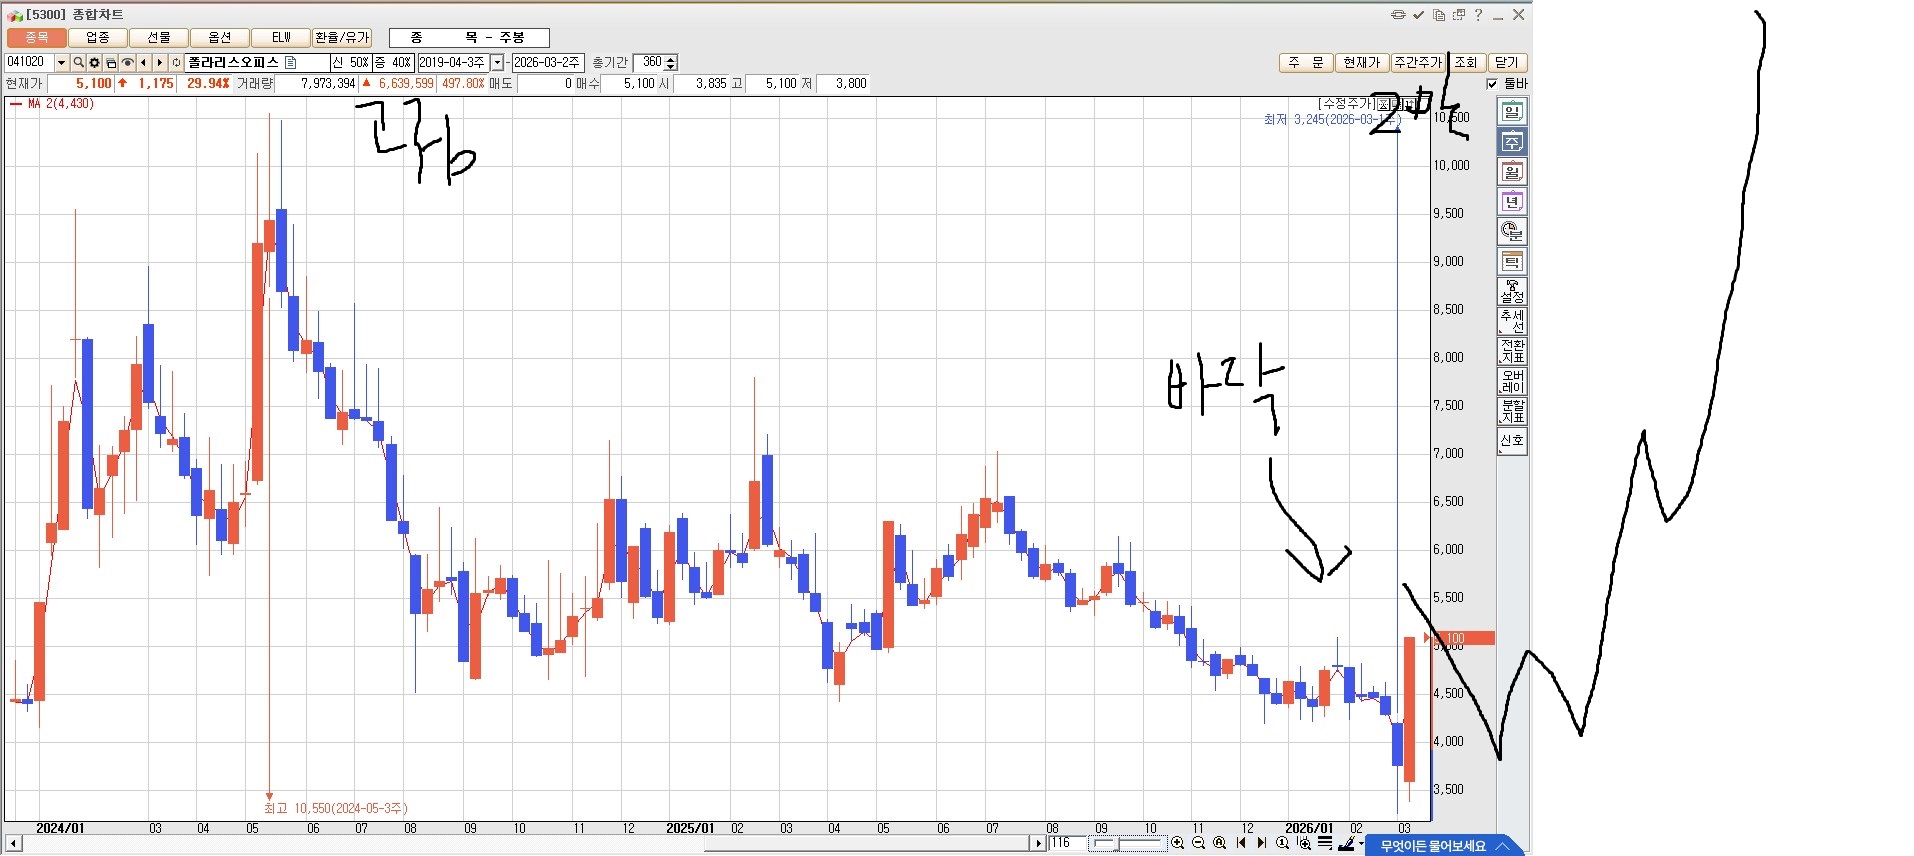Open chart settings (설정) icon

(1511, 292)
